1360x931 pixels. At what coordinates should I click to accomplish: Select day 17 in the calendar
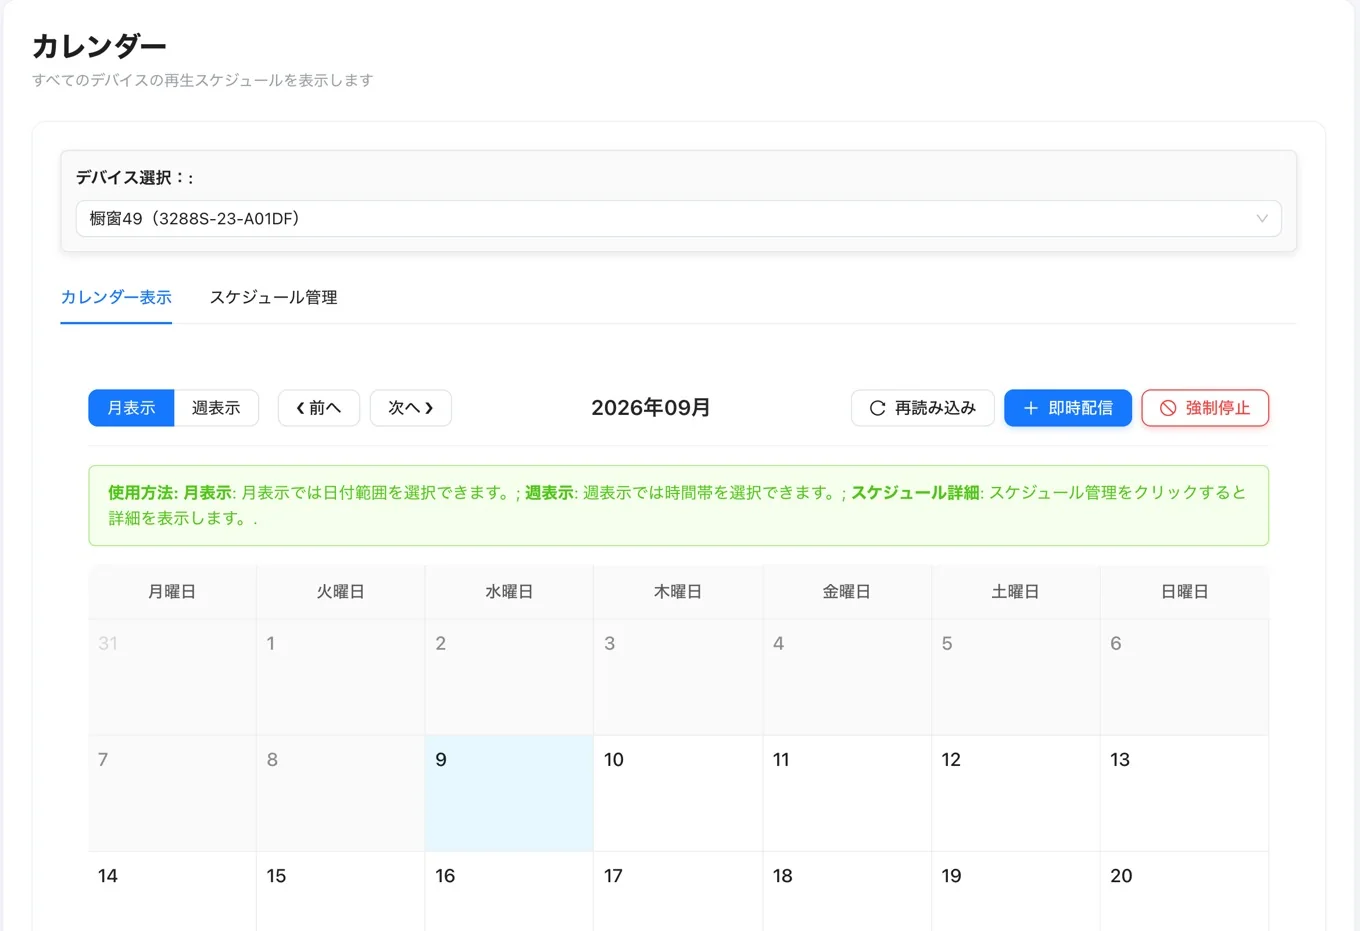[x=678, y=892]
